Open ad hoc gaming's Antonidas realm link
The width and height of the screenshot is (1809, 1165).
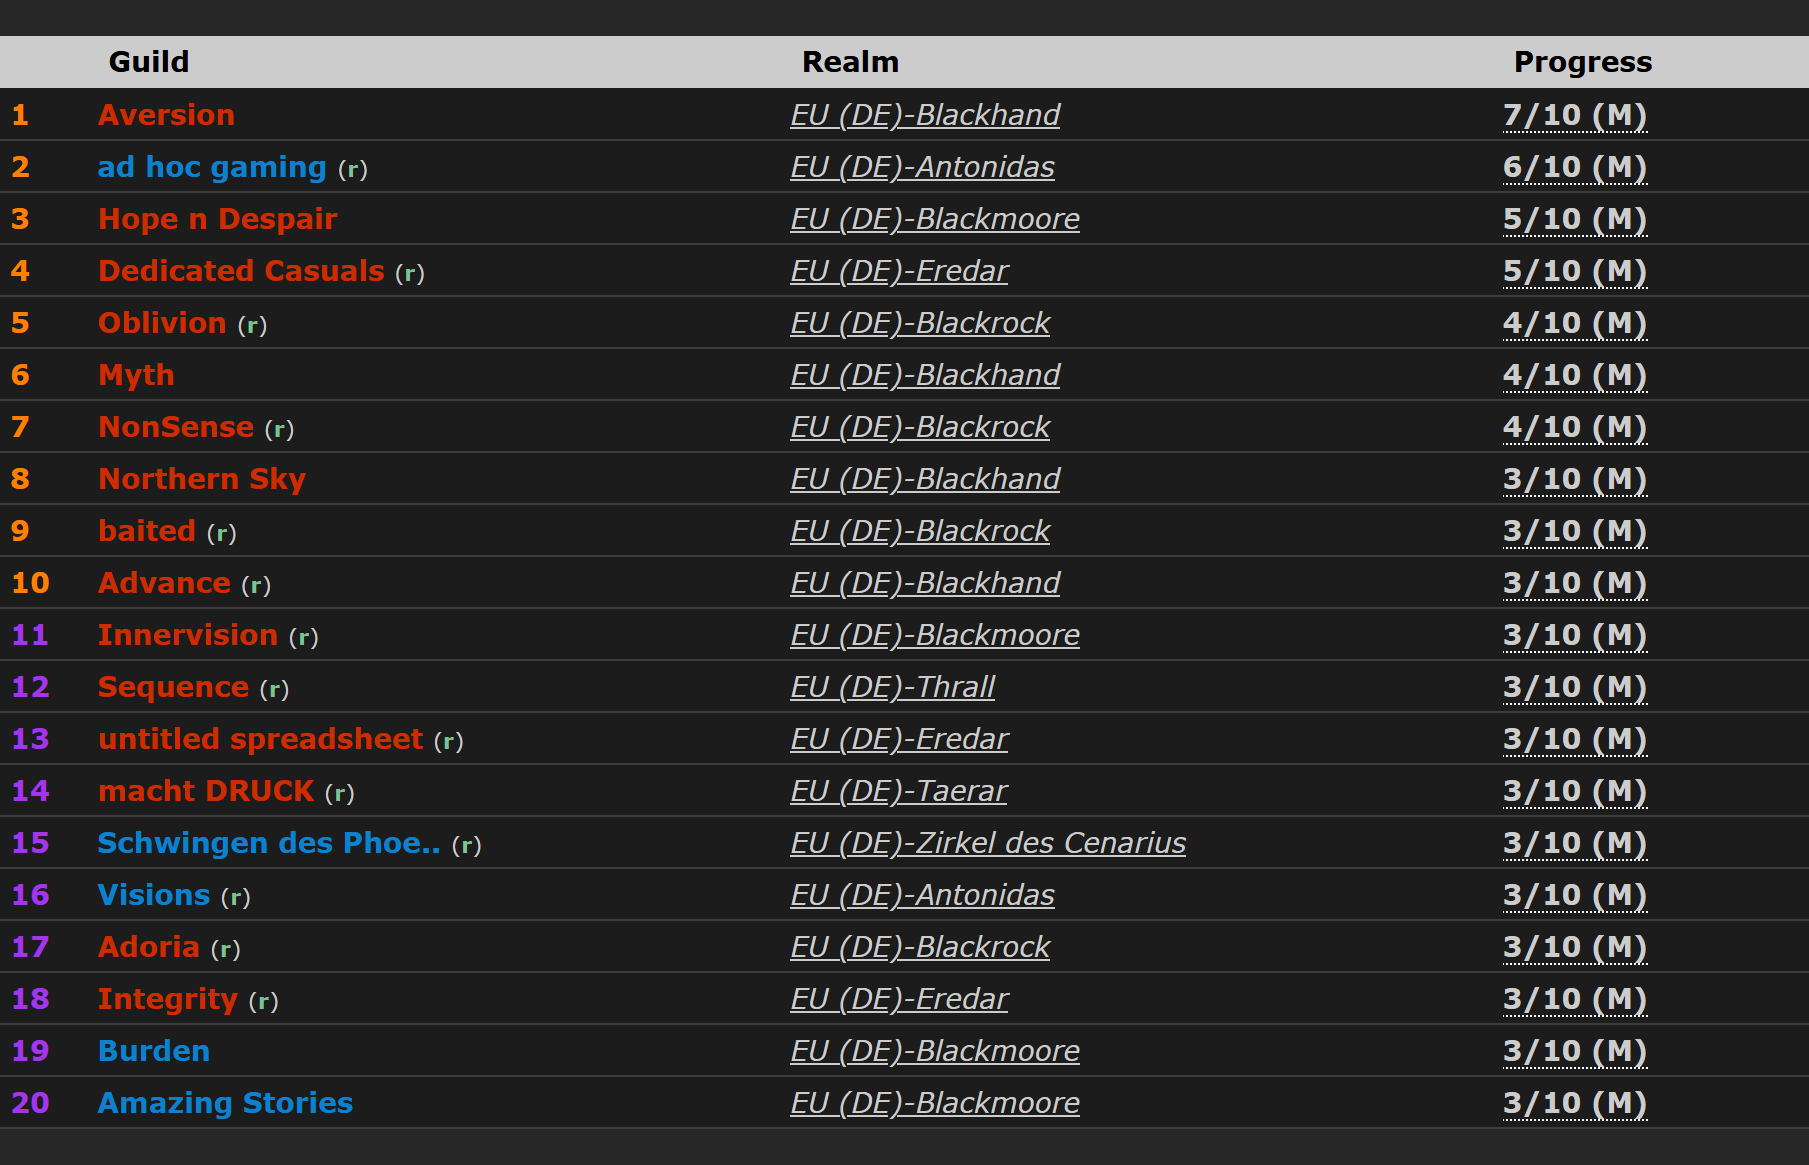[922, 167]
